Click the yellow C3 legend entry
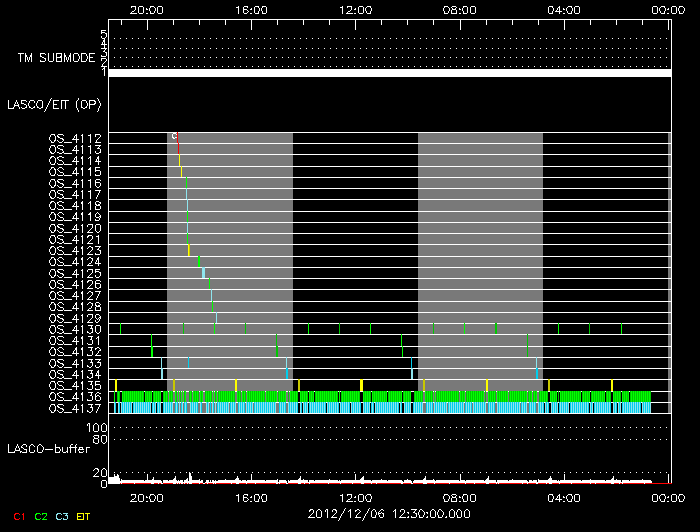 pyautogui.click(x=62, y=516)
